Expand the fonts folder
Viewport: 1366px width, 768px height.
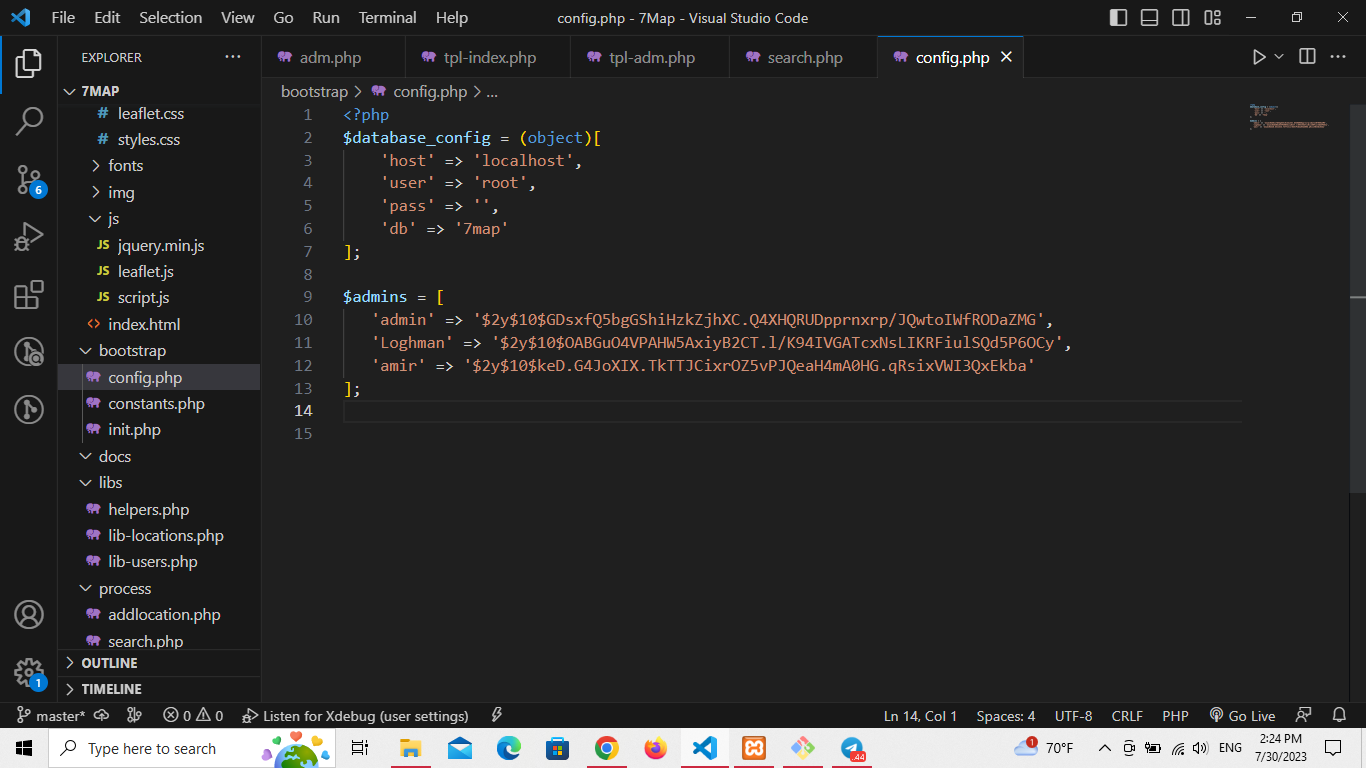(159, 166)
